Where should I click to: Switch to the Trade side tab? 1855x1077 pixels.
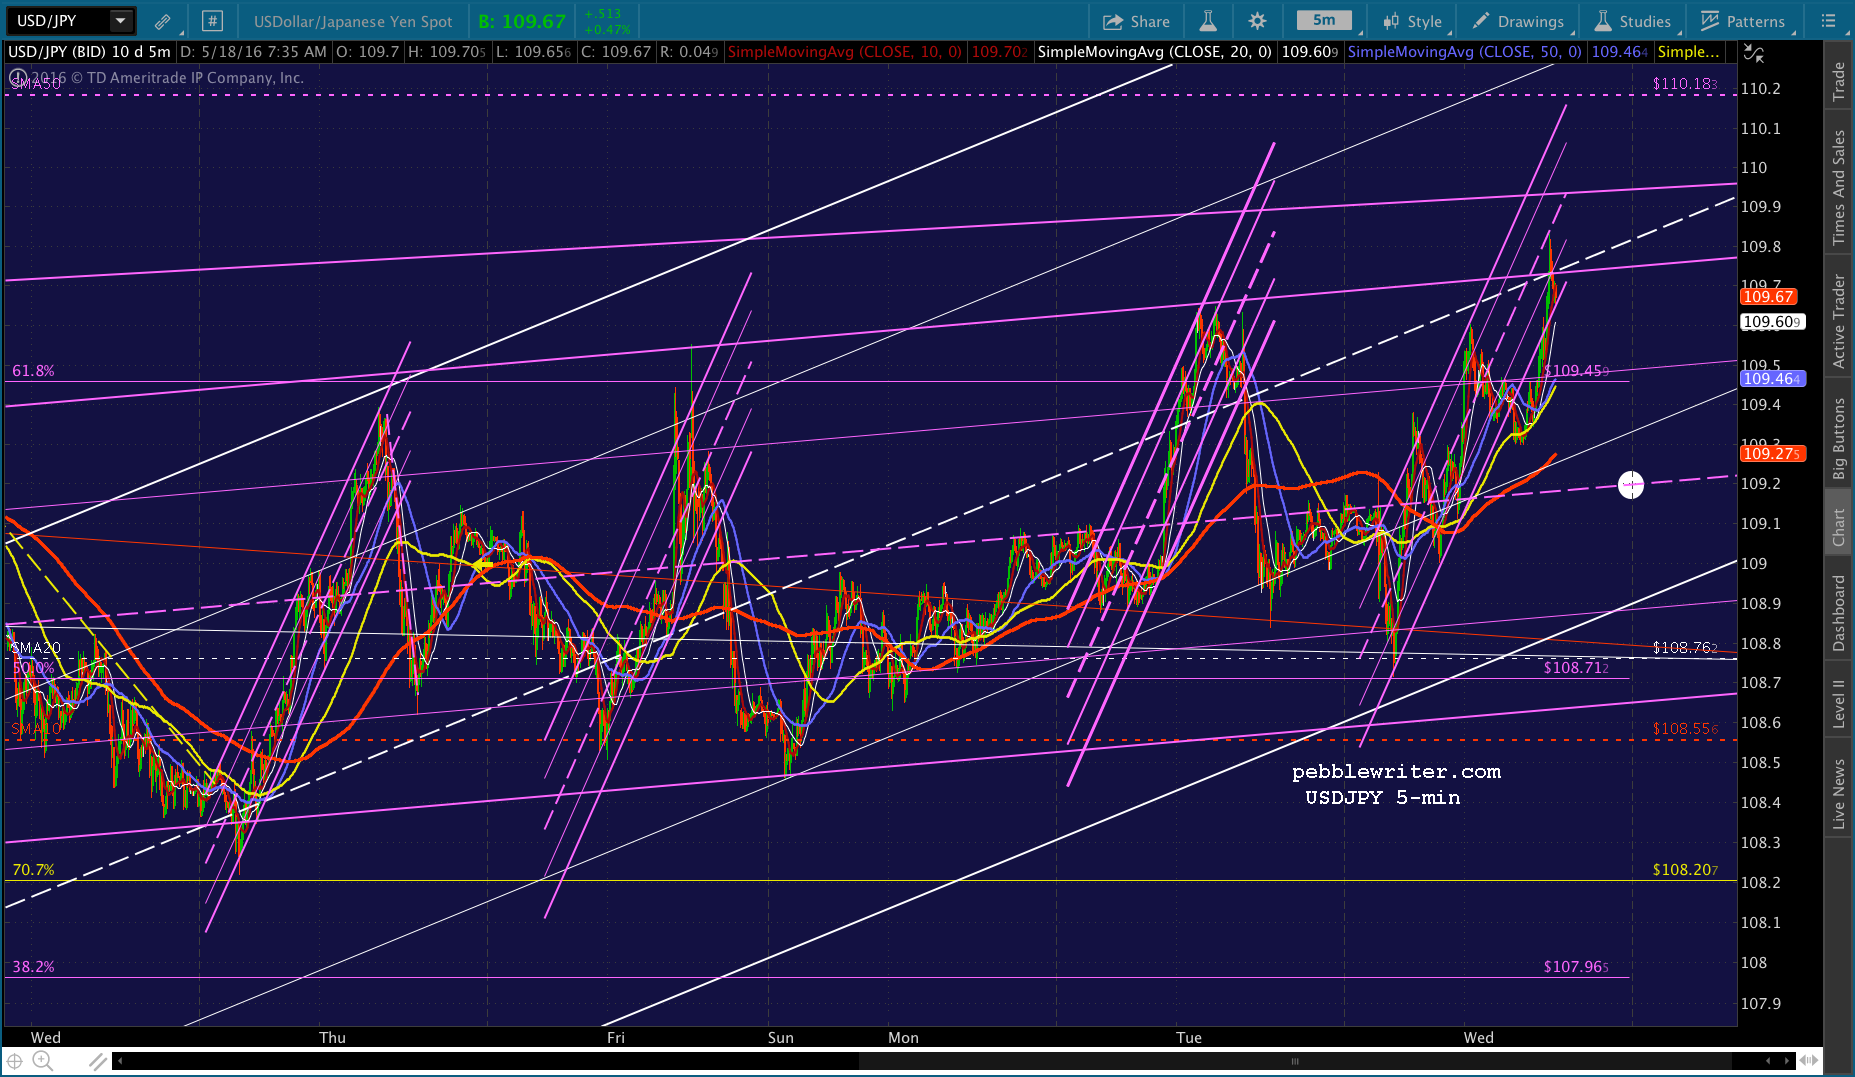pyautogui.click(x=1838, y=82)
